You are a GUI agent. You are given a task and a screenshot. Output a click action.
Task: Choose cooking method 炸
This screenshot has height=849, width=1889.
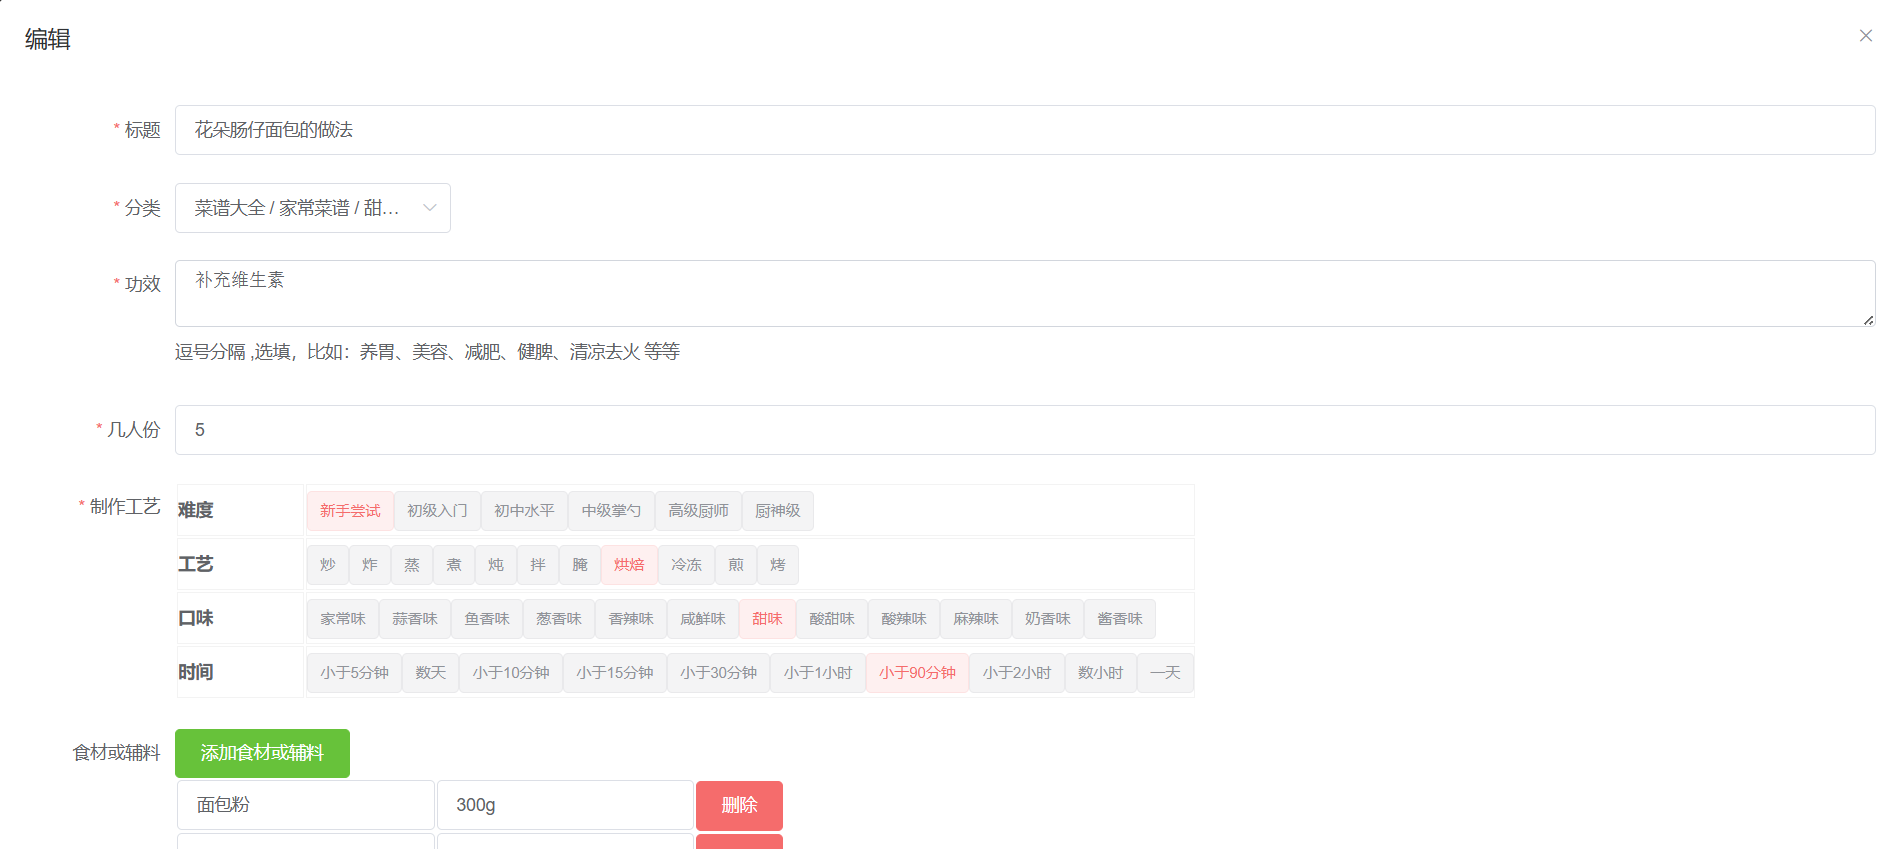(x=370, y=565)
